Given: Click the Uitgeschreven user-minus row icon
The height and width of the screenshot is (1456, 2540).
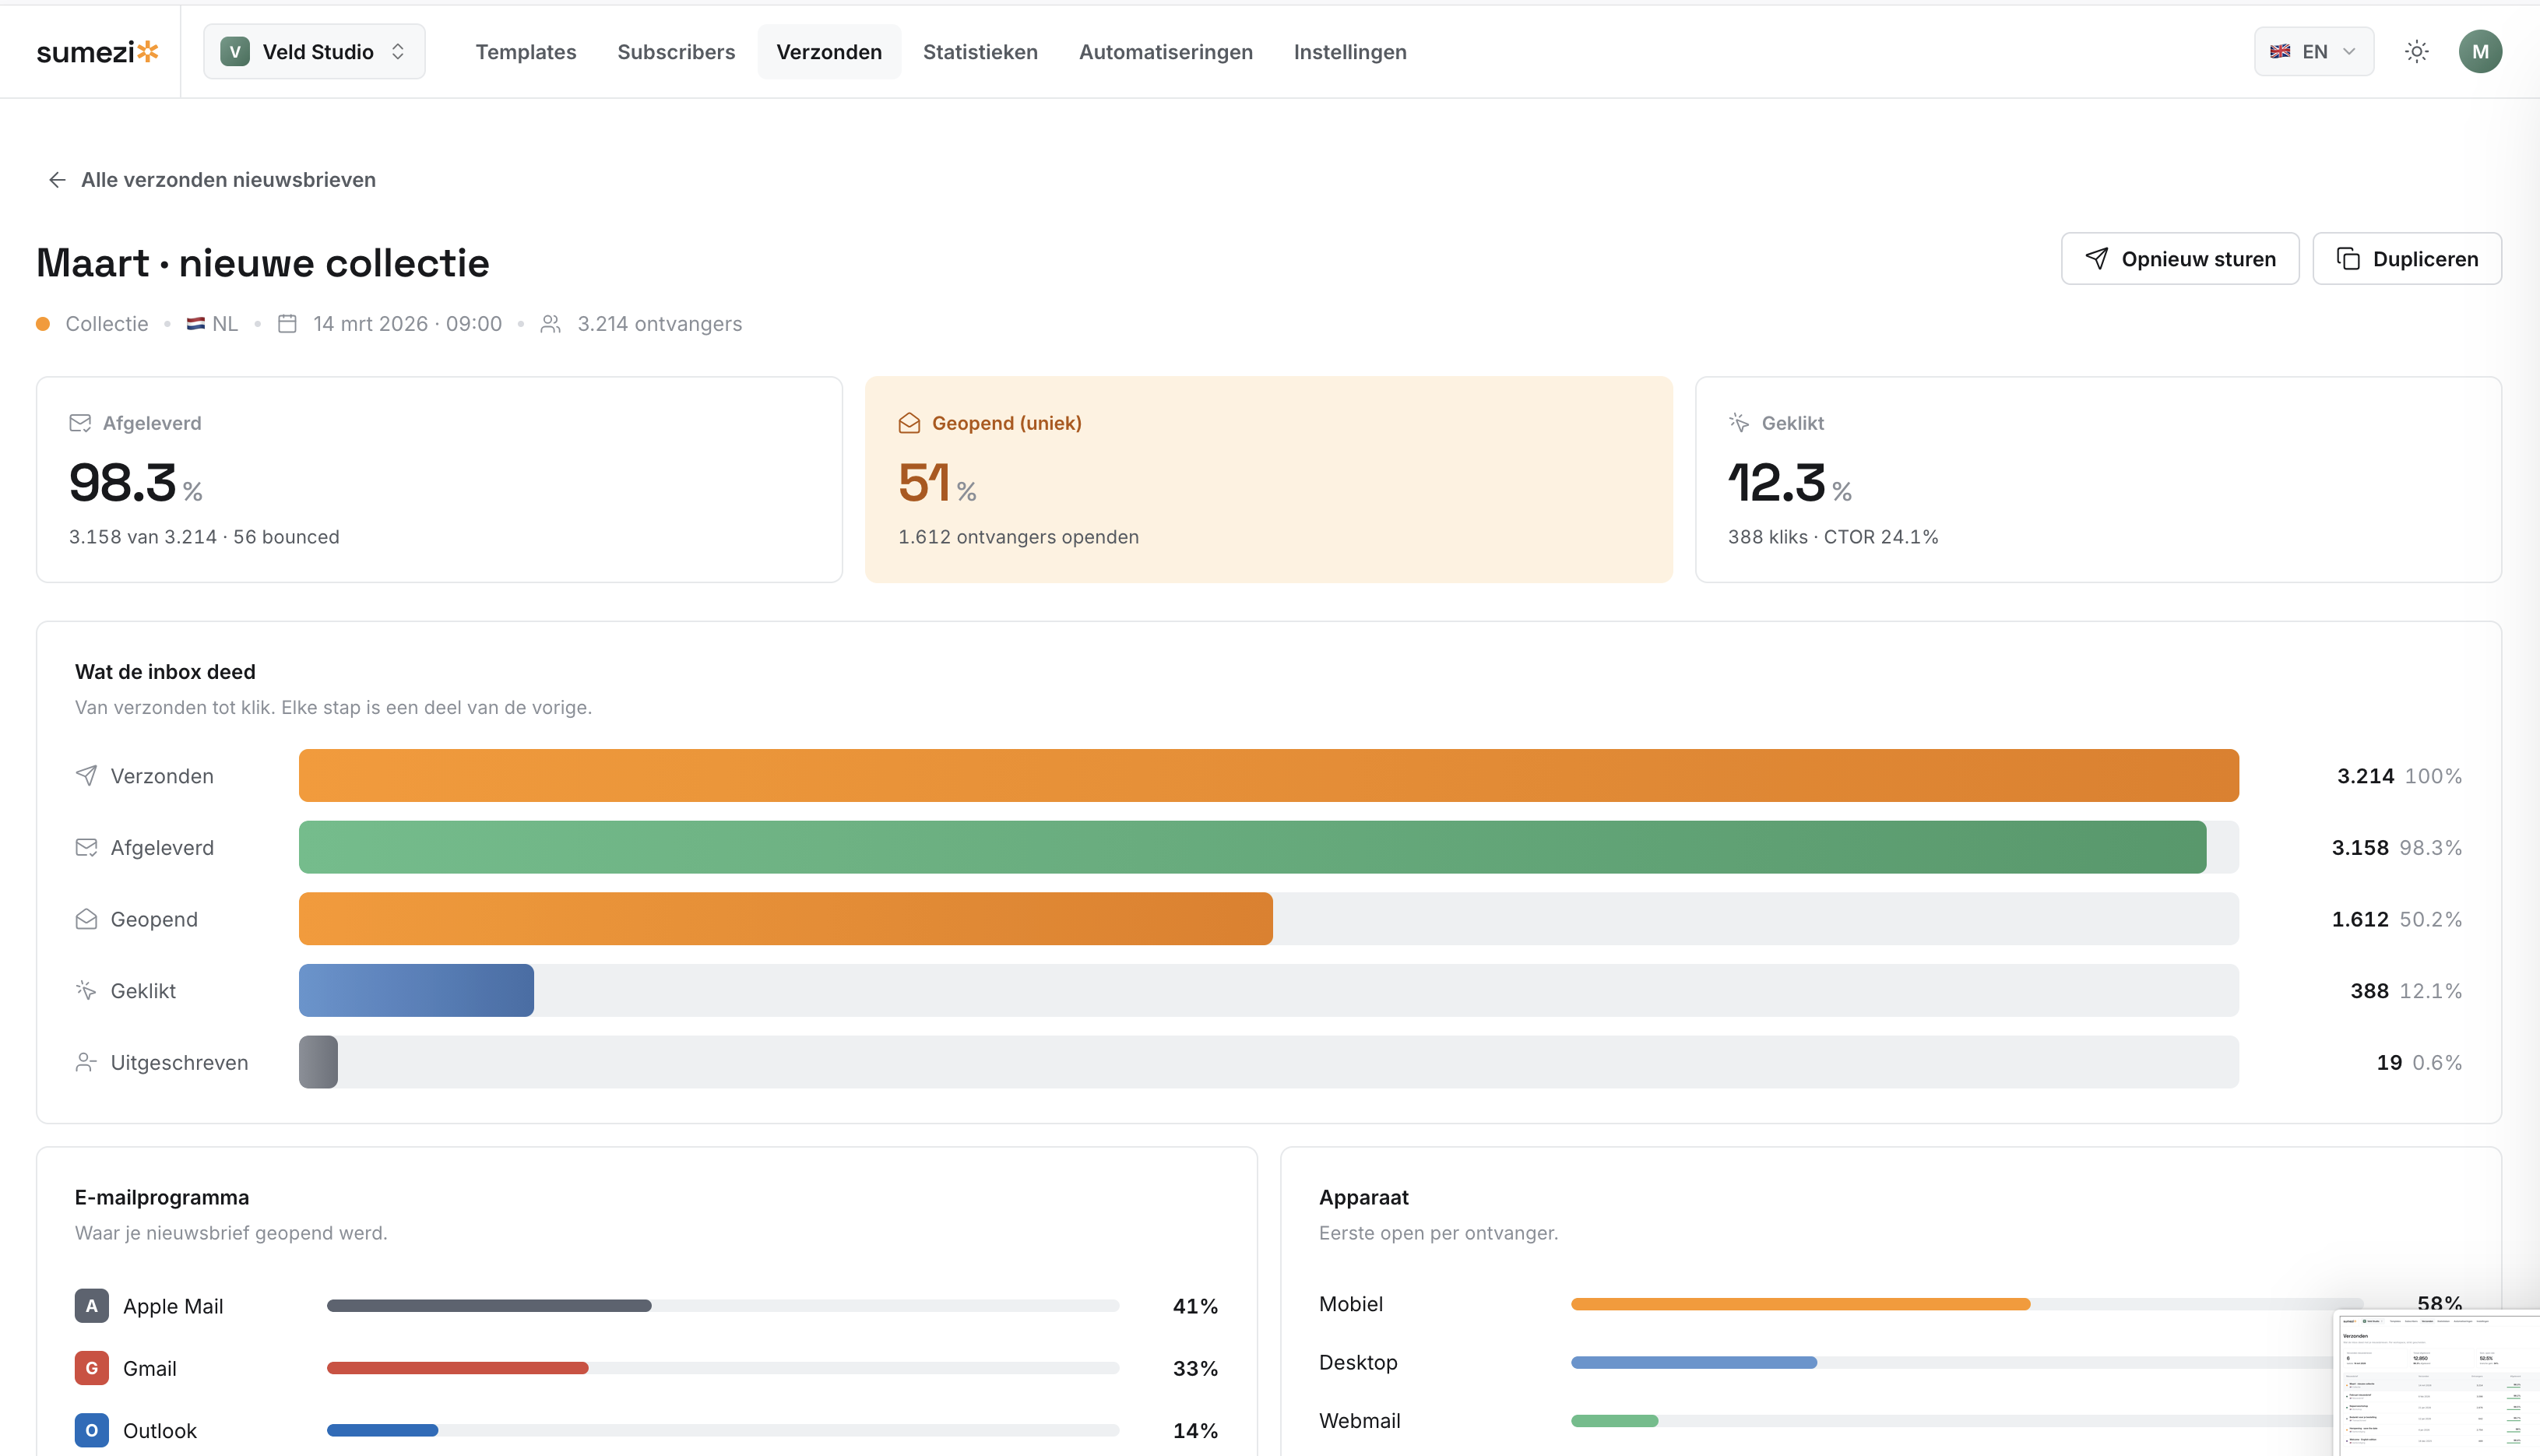Looking at the screenshot, I should click(x=86, y=1063).
